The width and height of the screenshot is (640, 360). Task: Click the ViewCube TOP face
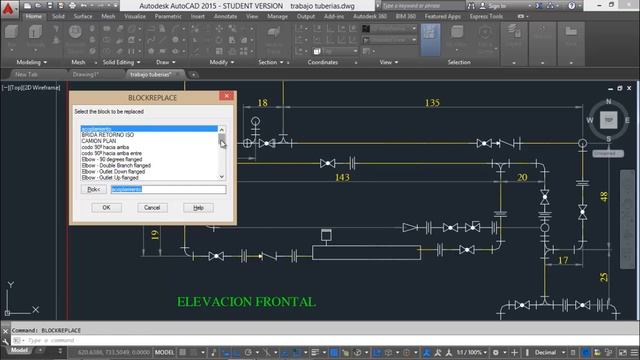tap(608, 120)
